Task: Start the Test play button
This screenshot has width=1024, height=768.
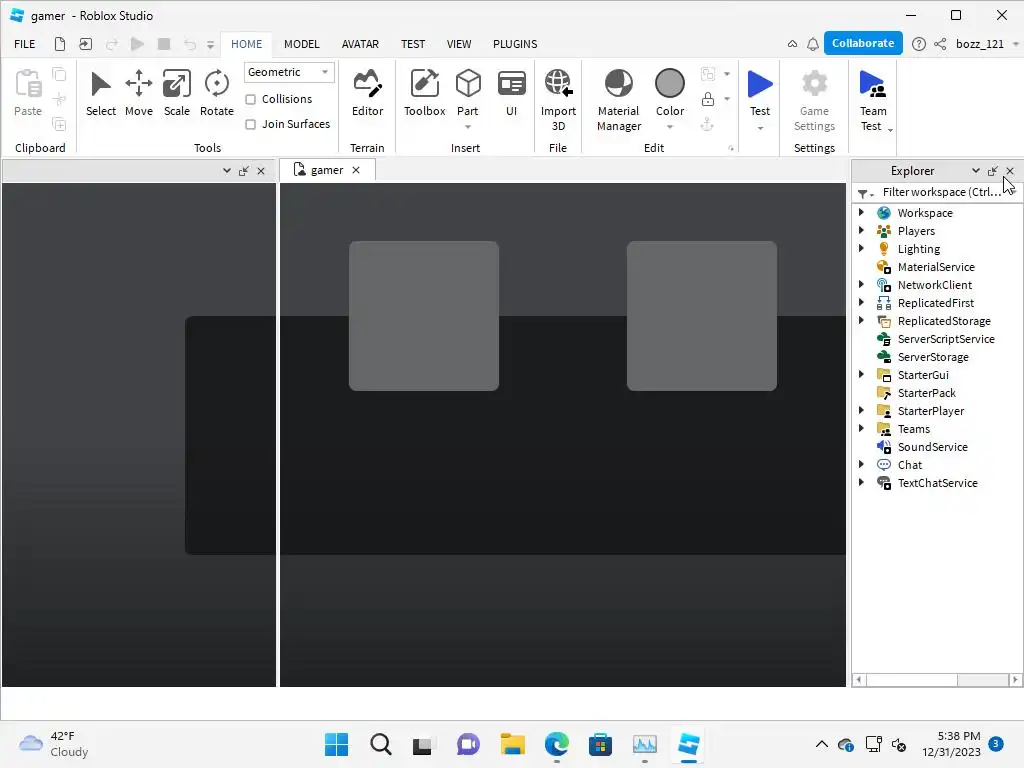Action: click(760, 85)
